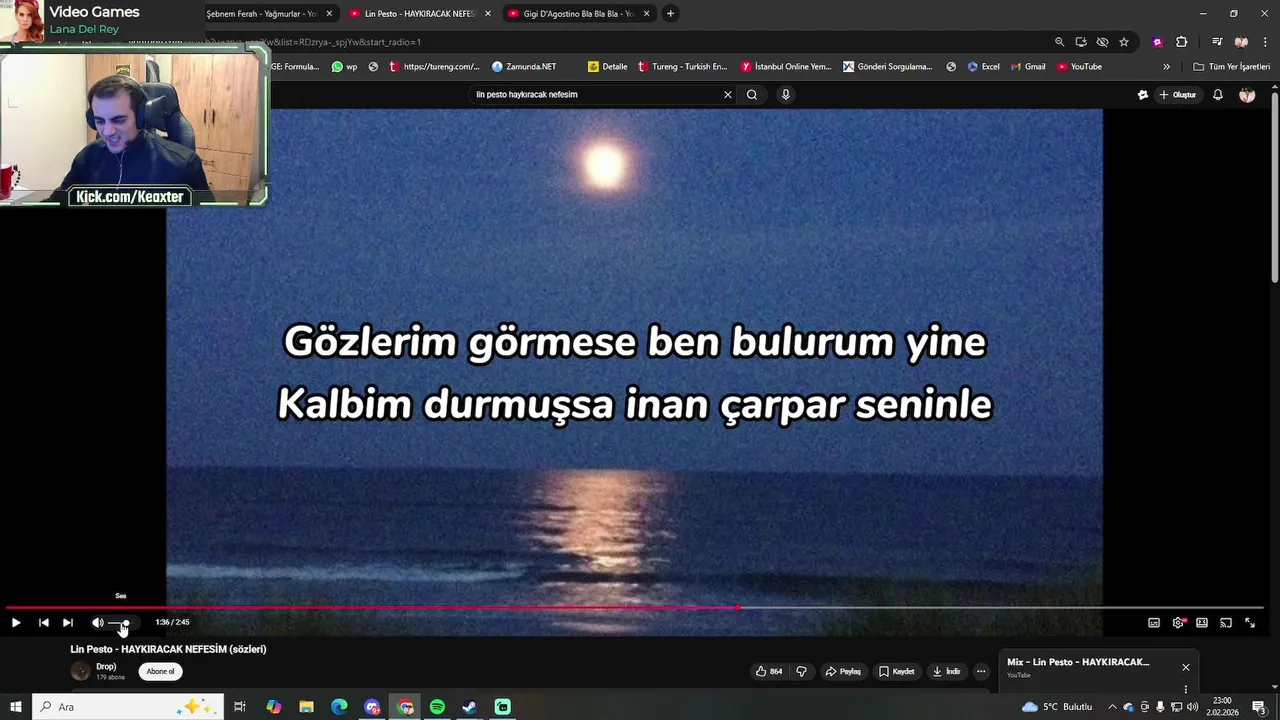
Task: Open weather widget 5°C Bulutlu
Action: click(x=1057, y=707)
